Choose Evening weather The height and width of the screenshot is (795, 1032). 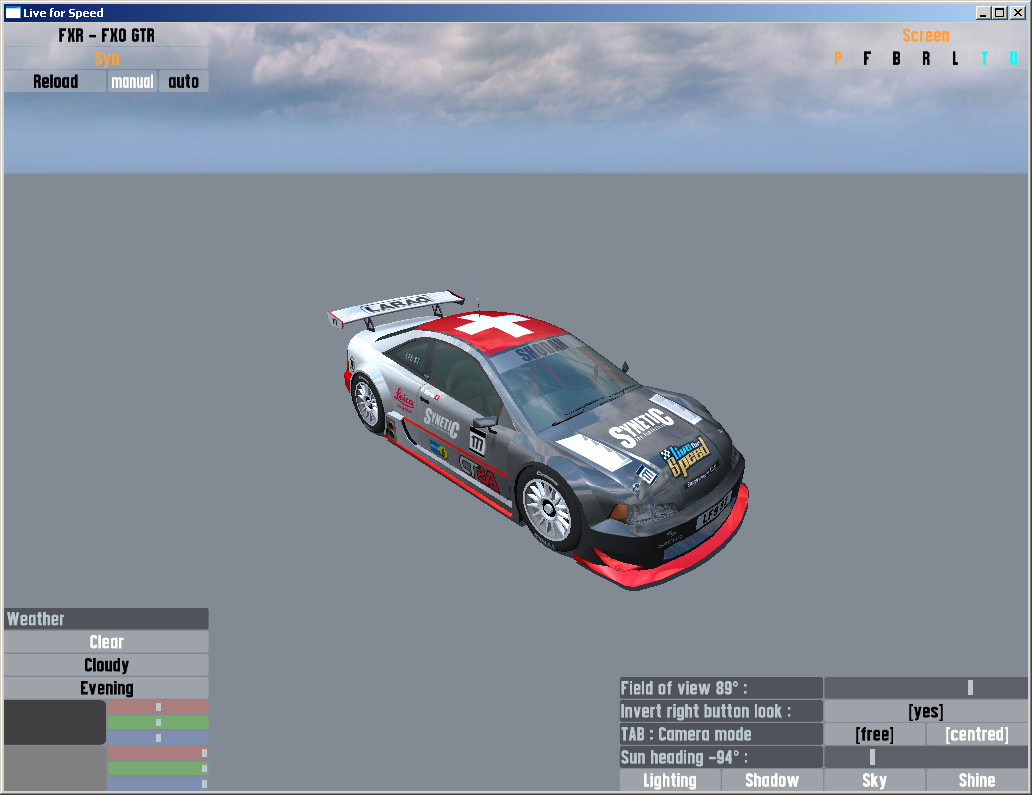point(107,688)
